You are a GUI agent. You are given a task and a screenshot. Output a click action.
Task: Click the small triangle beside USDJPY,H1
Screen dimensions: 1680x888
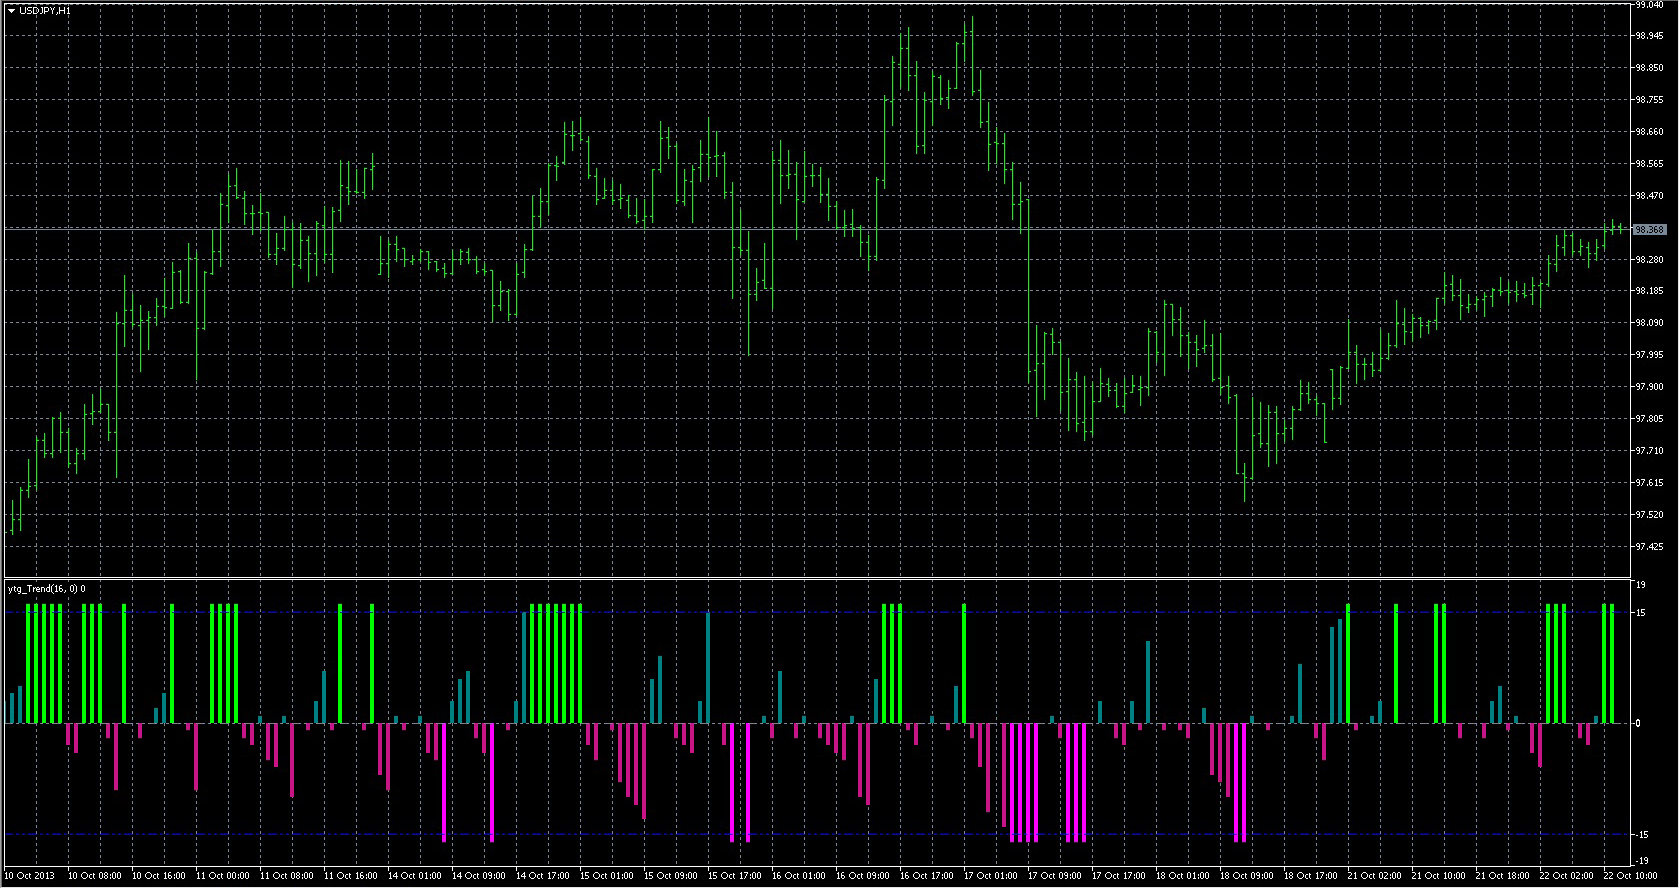tap(11, 10)
